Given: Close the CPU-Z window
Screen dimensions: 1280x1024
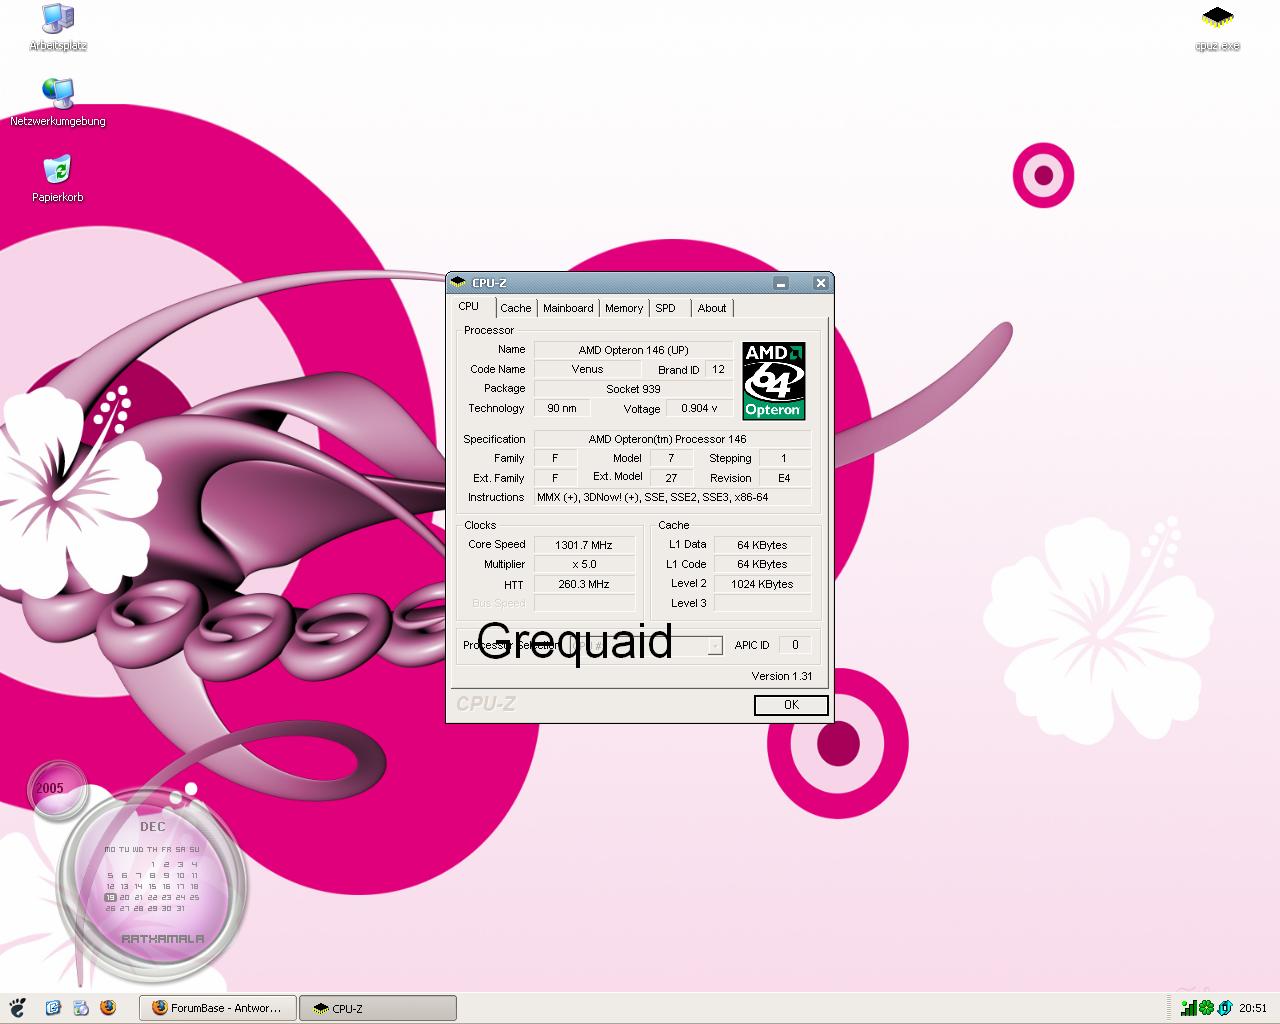Looking at the screenshot, I should (820, 283).
